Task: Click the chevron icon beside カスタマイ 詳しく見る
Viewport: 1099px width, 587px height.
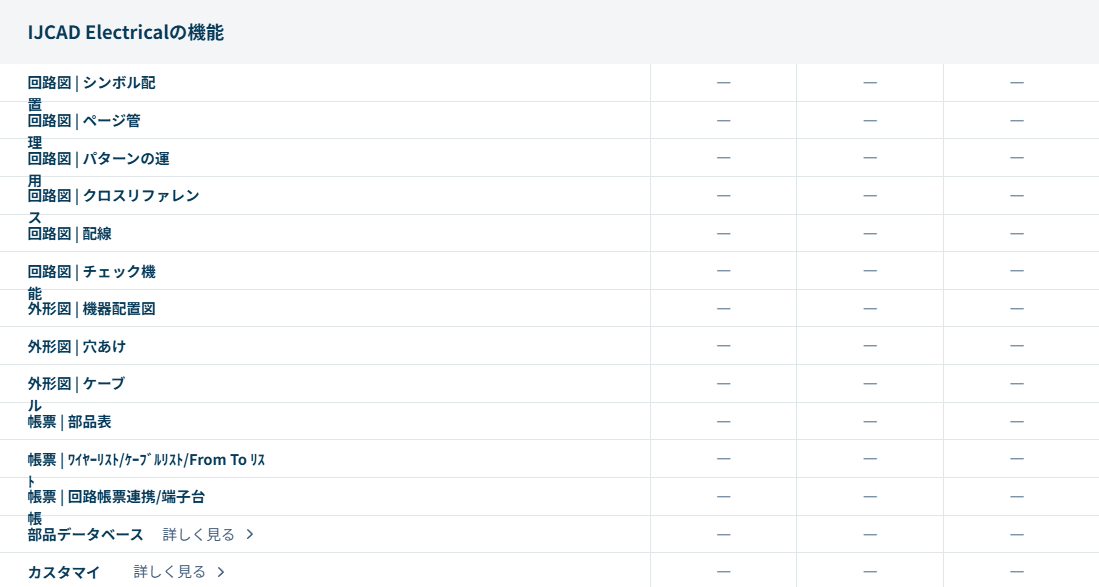Action: pyautogui.click(x=221, y=572)
